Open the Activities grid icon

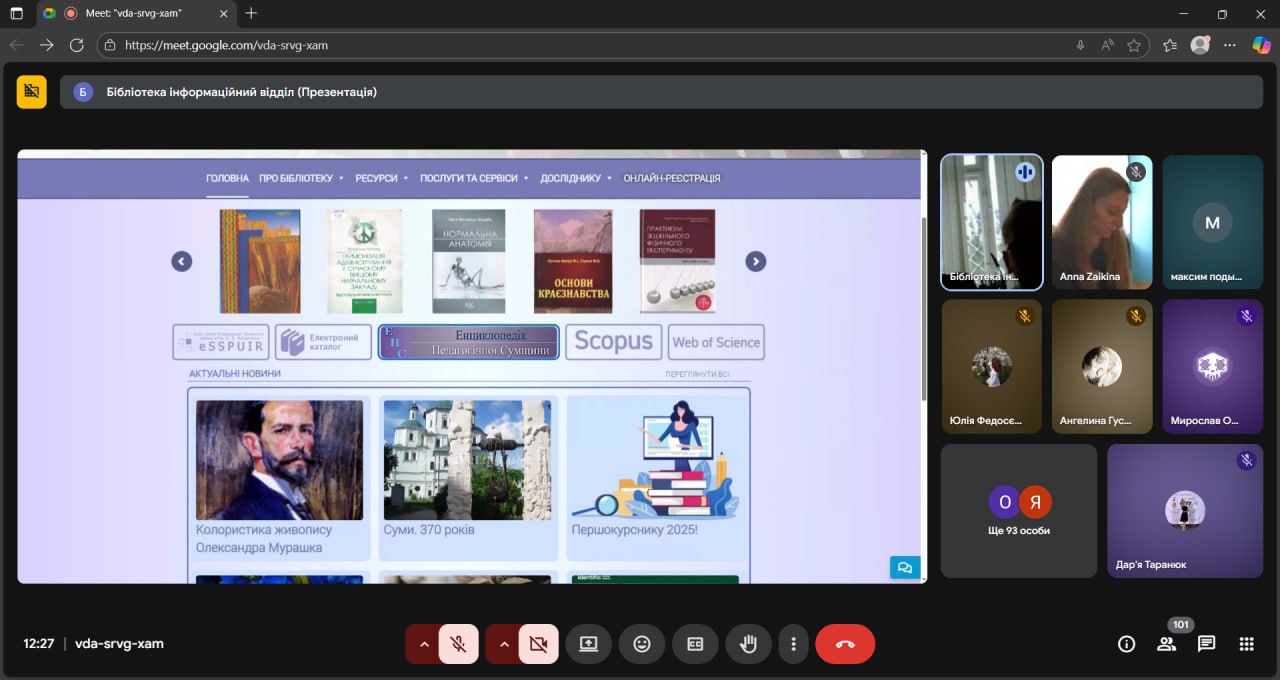coord(1246,644)
